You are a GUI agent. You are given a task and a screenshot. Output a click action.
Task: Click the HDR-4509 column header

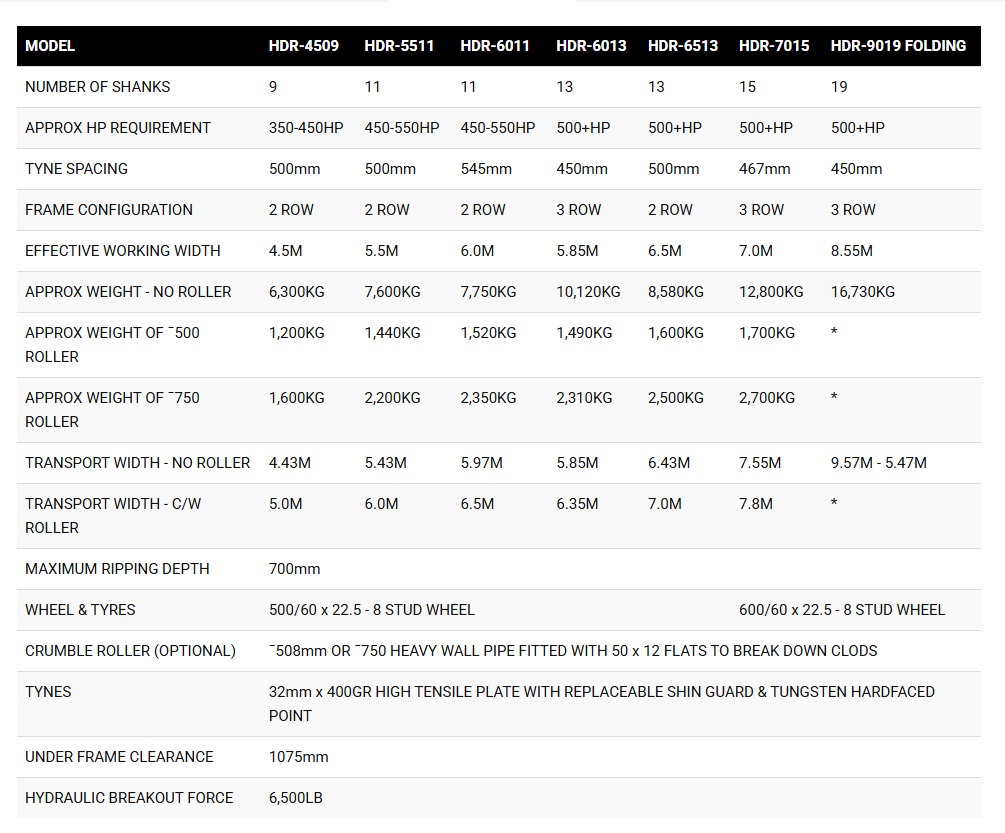click(x=303, y=46)
